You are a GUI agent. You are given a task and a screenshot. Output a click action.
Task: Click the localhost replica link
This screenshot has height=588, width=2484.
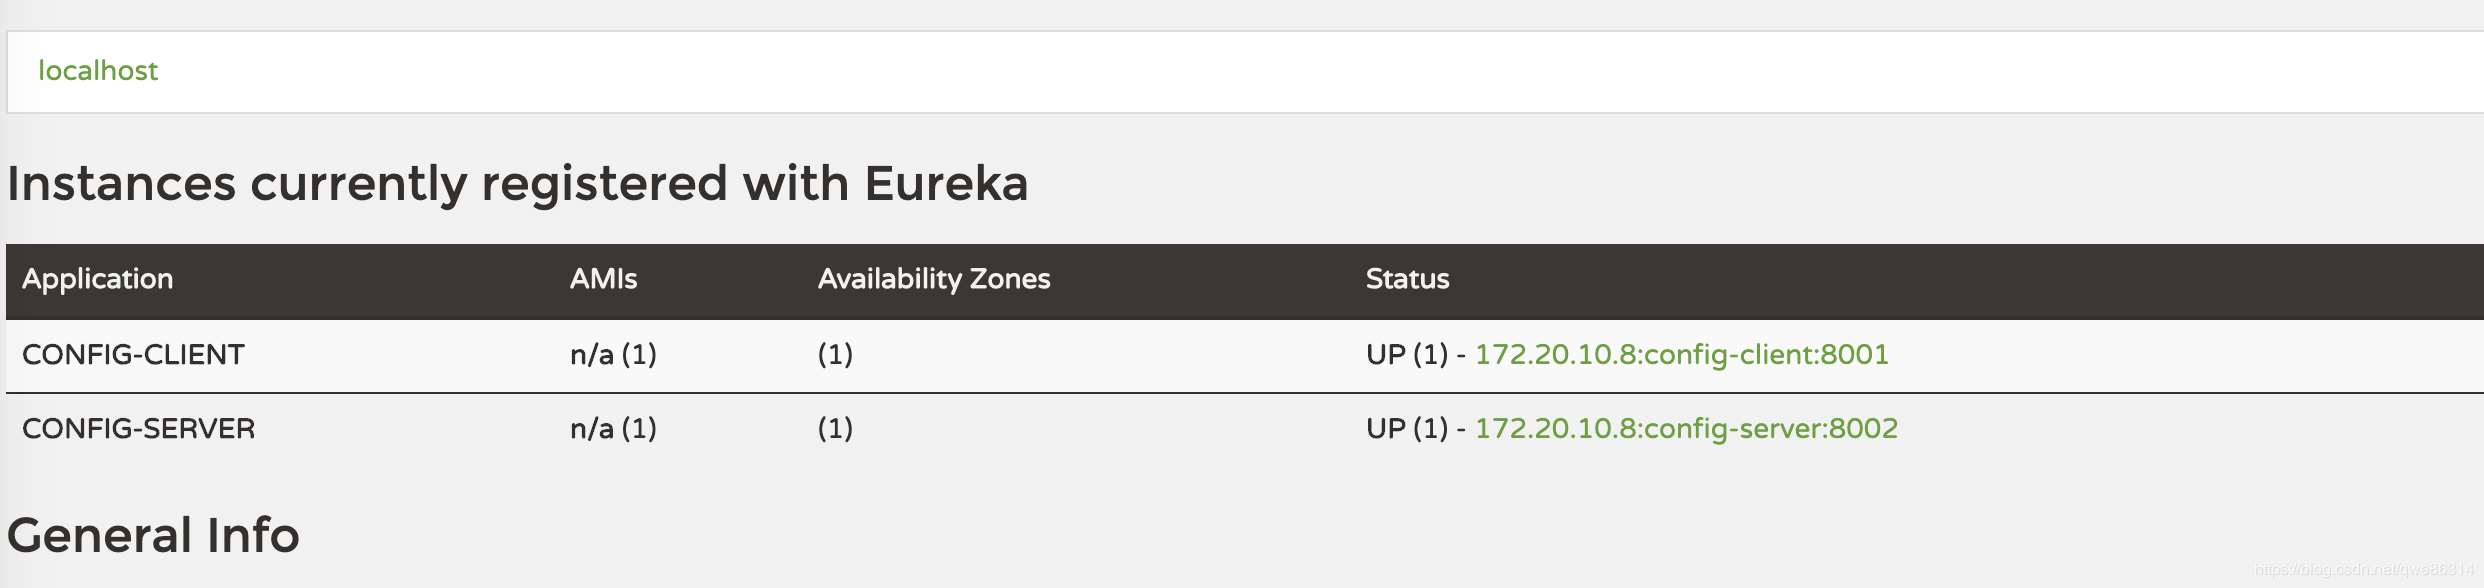coord(98,71)
